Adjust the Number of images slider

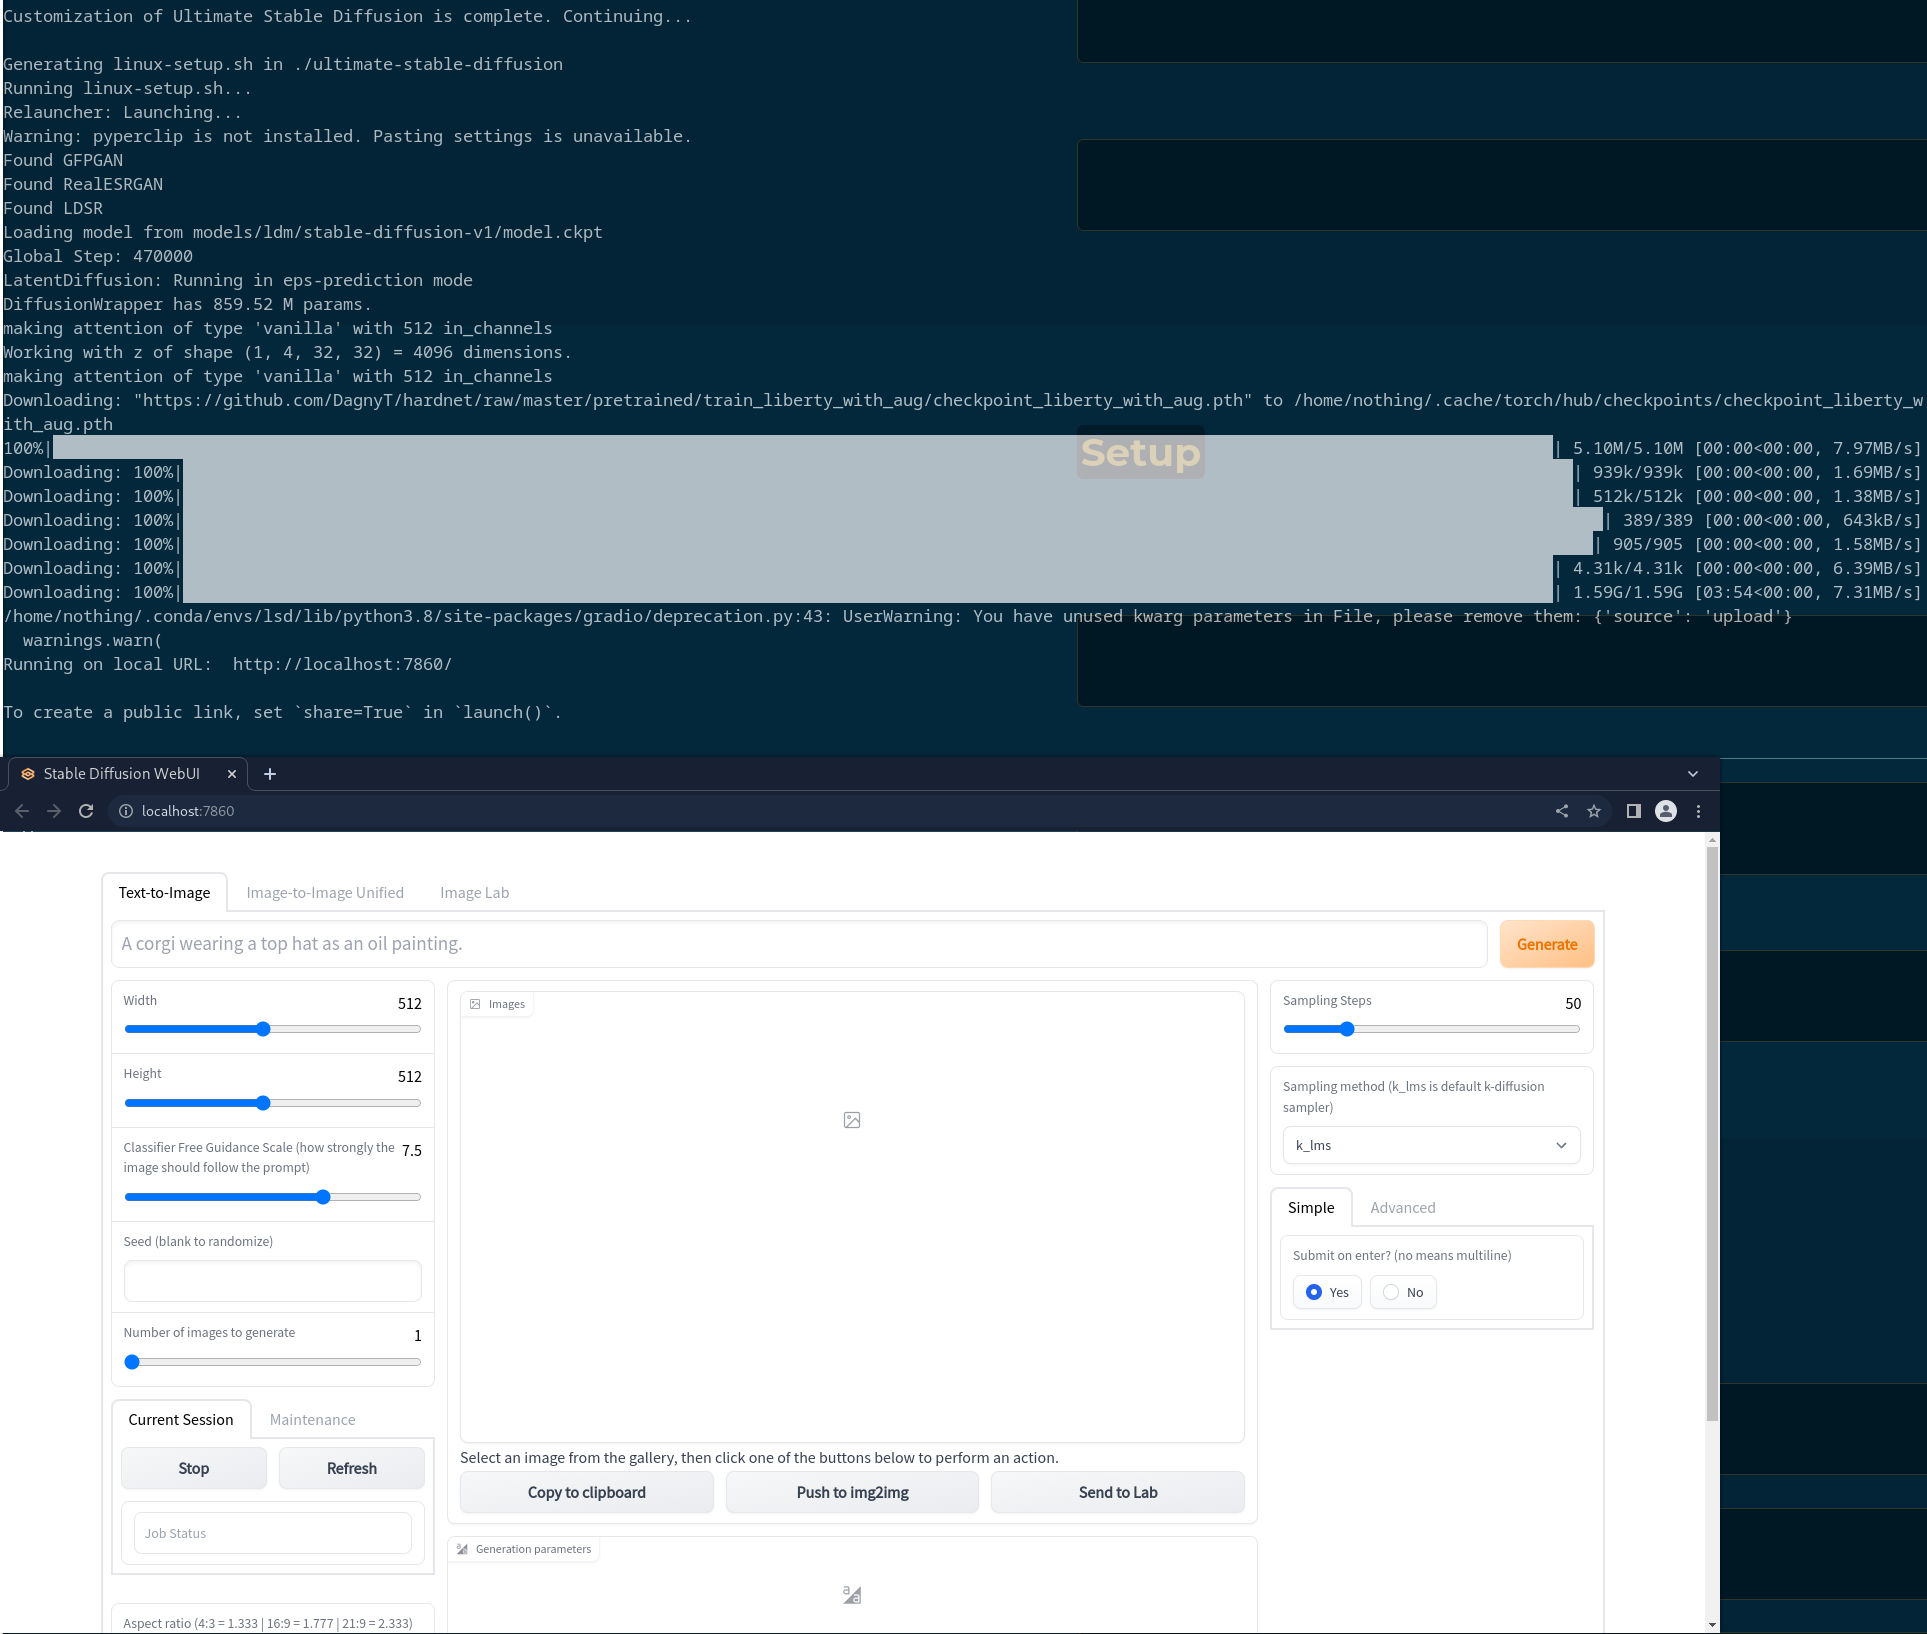point(272,1362)
